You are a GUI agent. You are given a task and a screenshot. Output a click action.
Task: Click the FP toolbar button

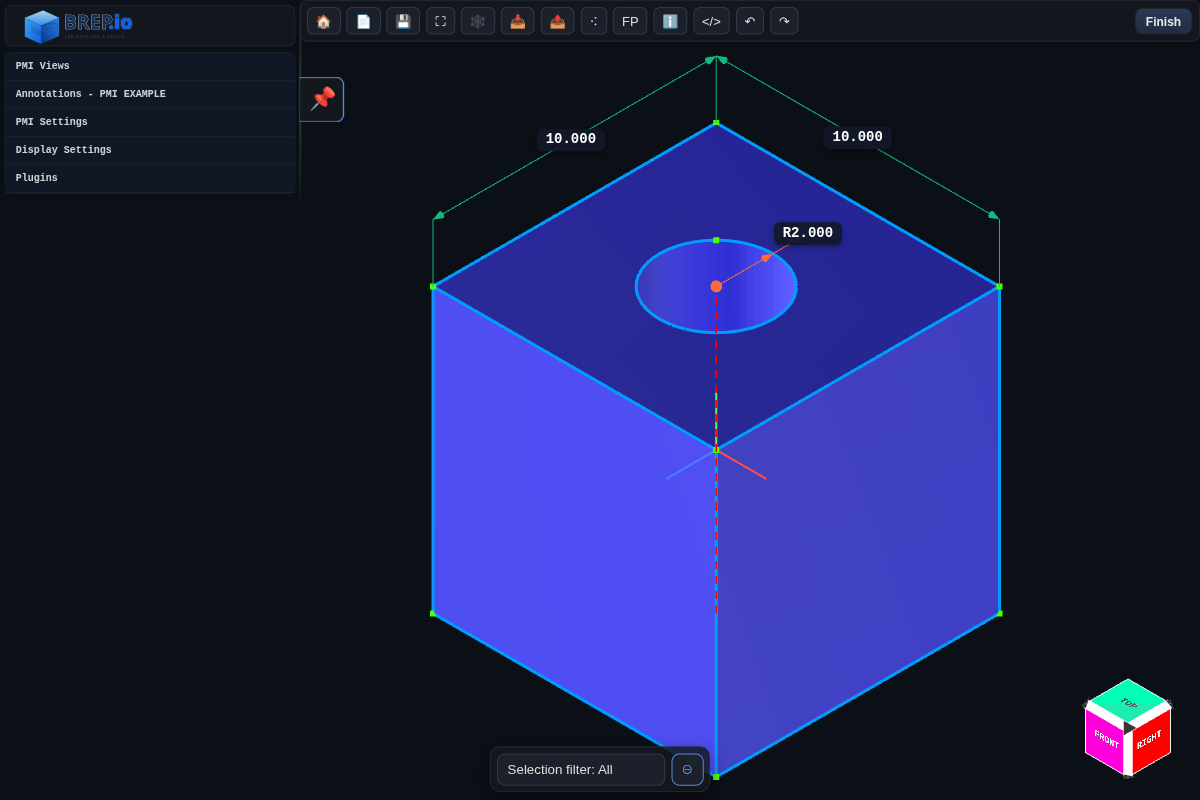point(630,21)
